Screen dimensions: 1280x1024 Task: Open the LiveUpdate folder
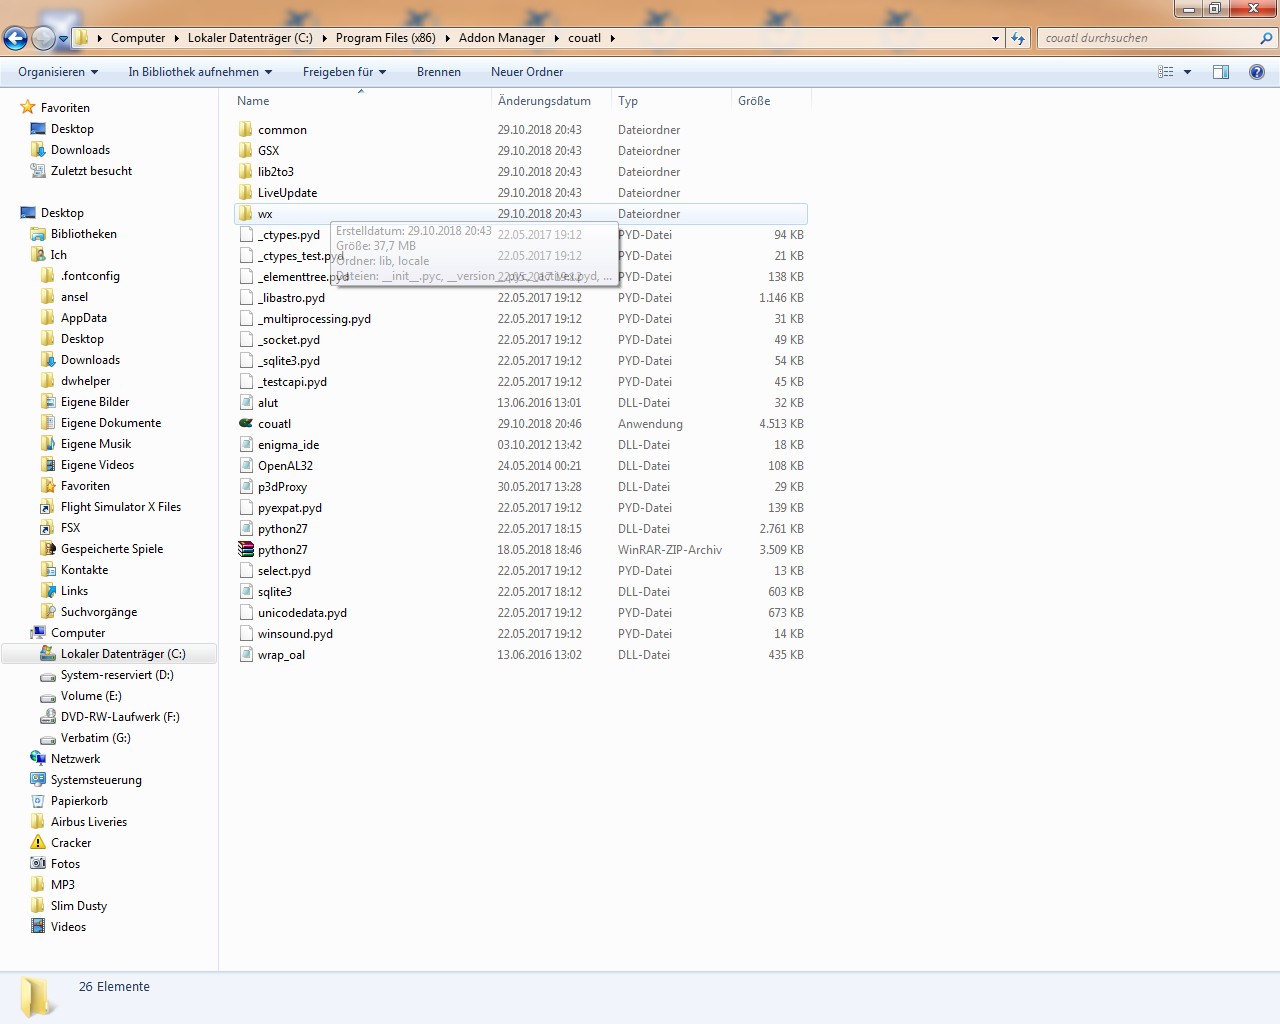click(x=287, y=193)
